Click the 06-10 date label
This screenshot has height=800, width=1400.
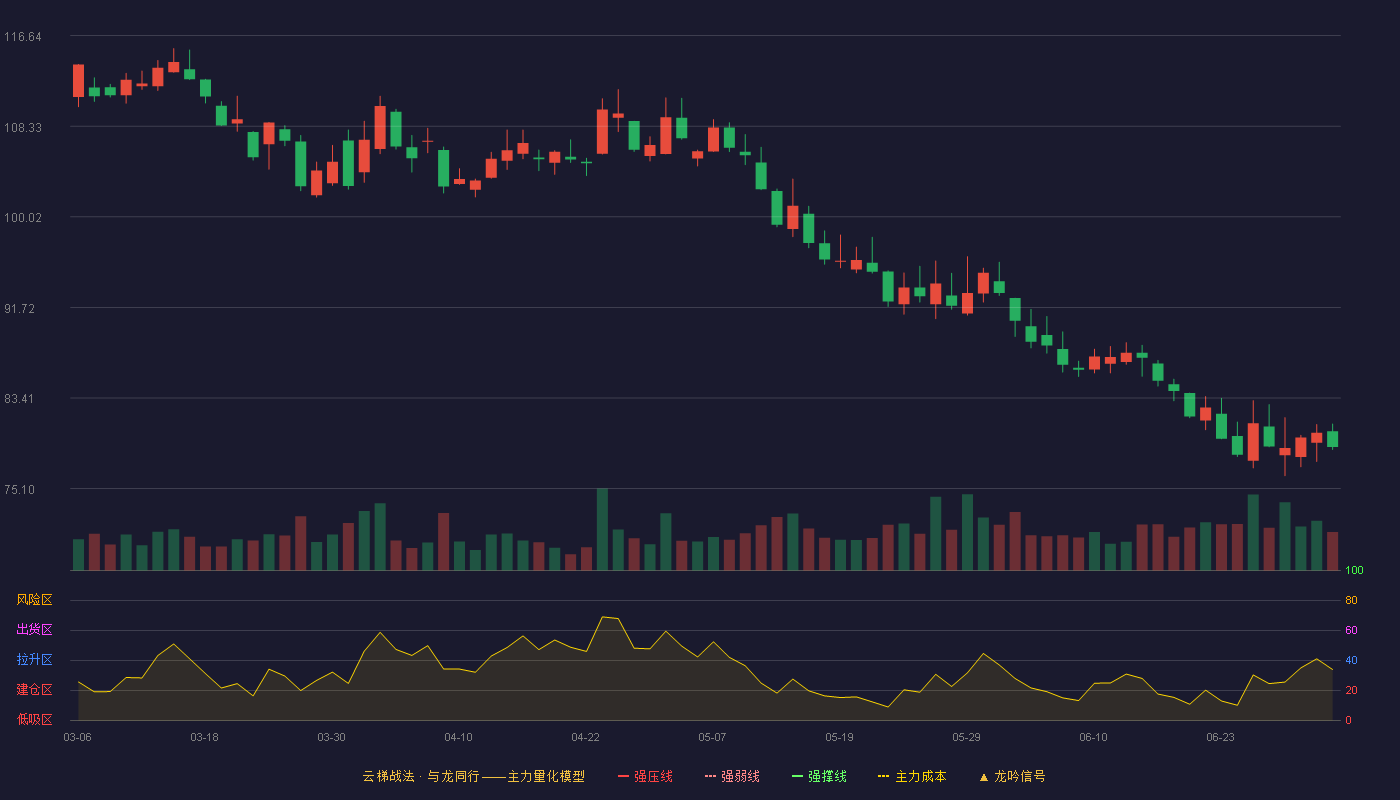(1094, 737)
